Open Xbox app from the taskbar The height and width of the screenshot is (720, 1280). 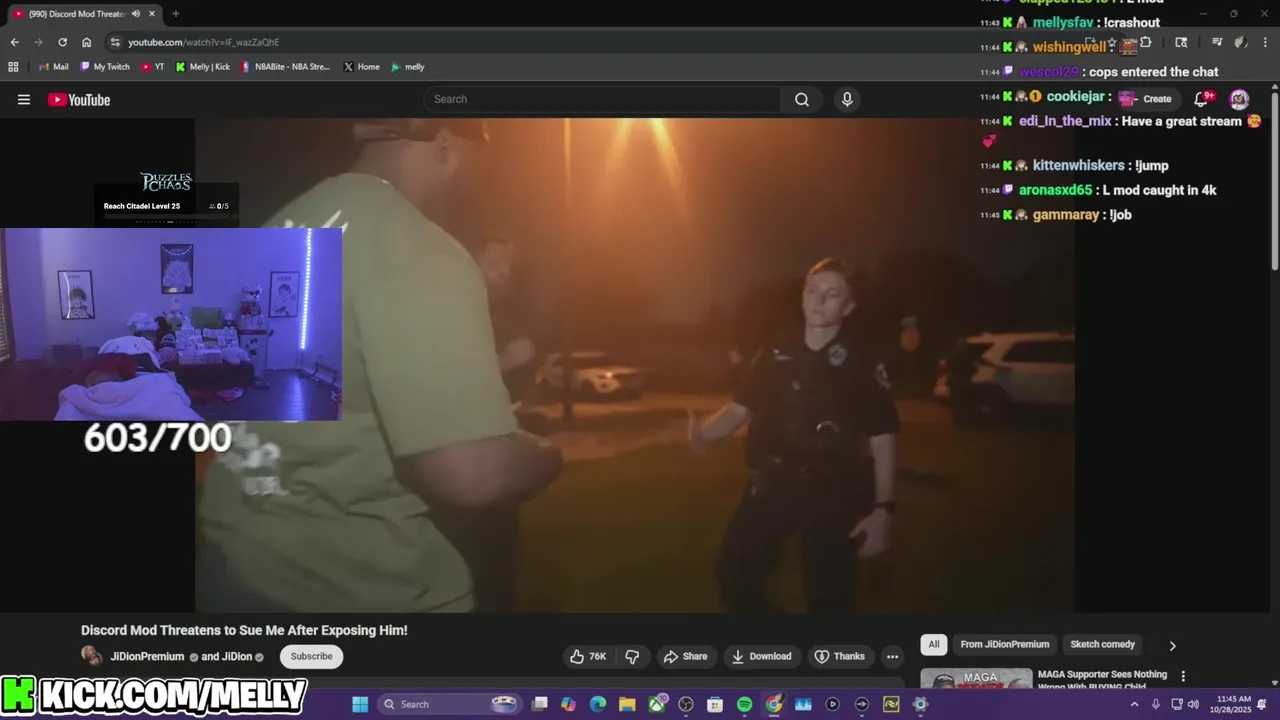pos(657,704)
